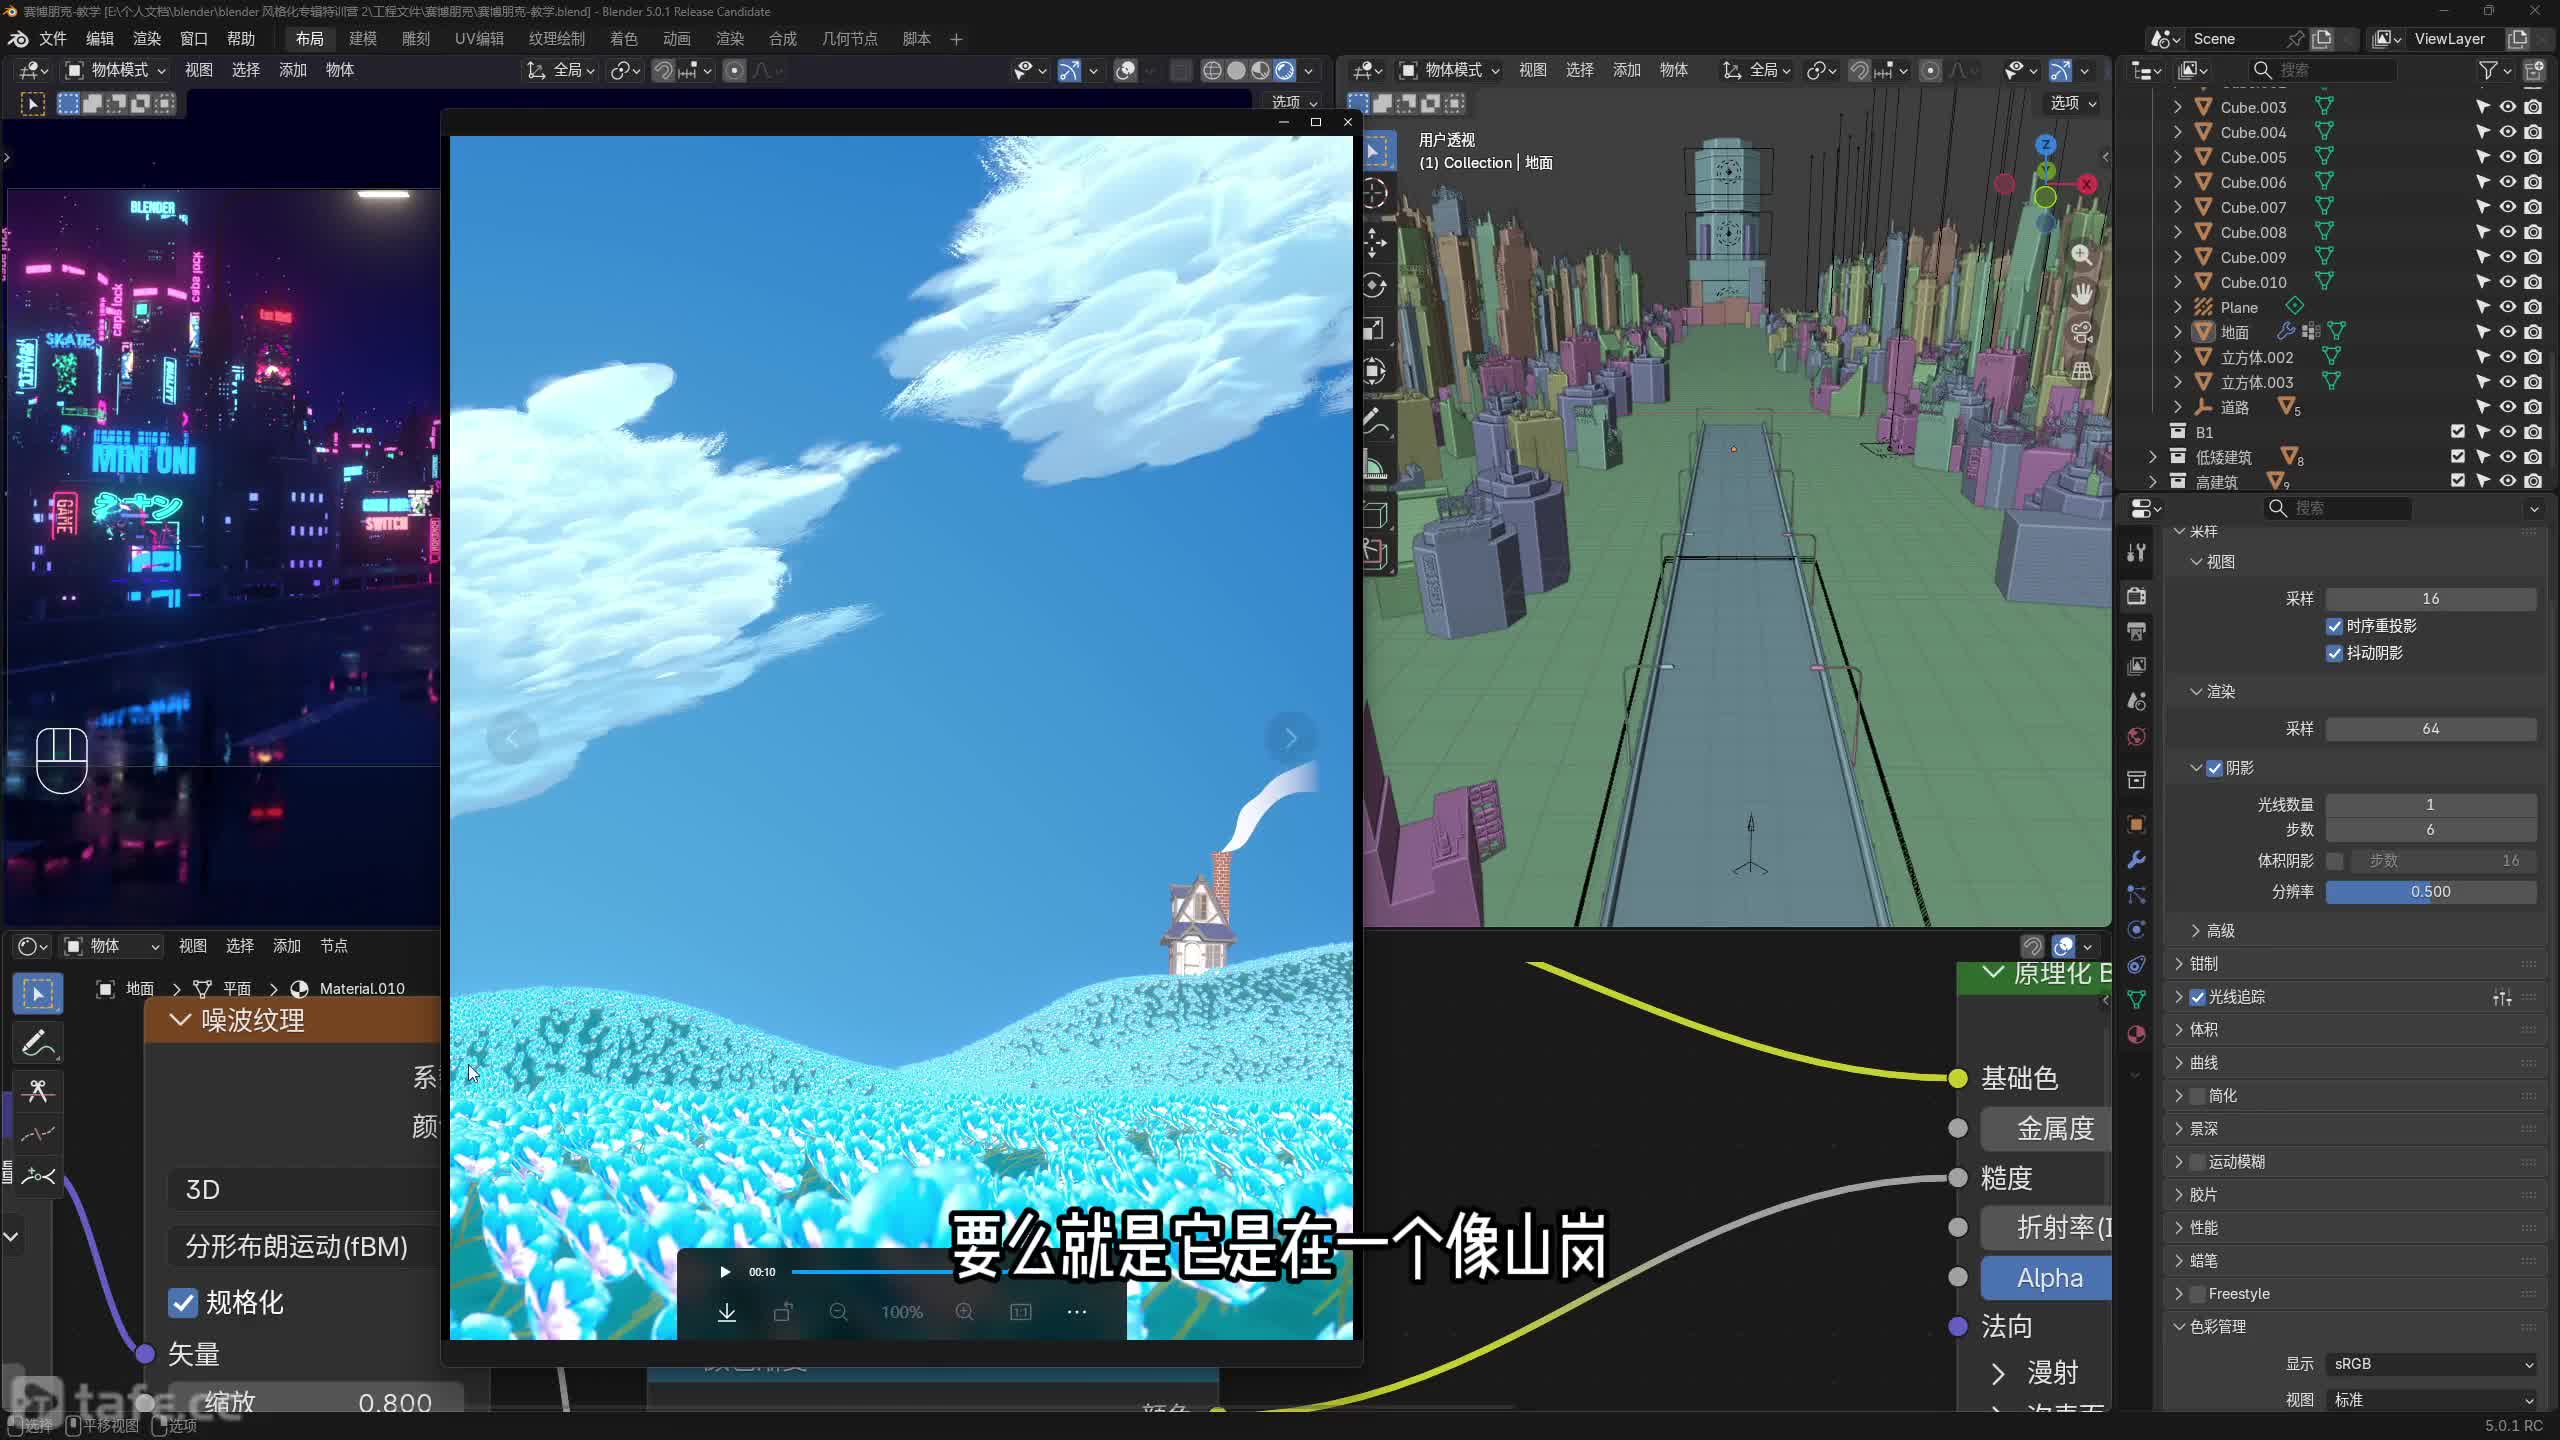Disable the 规格化 checkbox in noise node
Image resolution: width=2560 pixels, height=1440 pixels.
coord(183,1302)
